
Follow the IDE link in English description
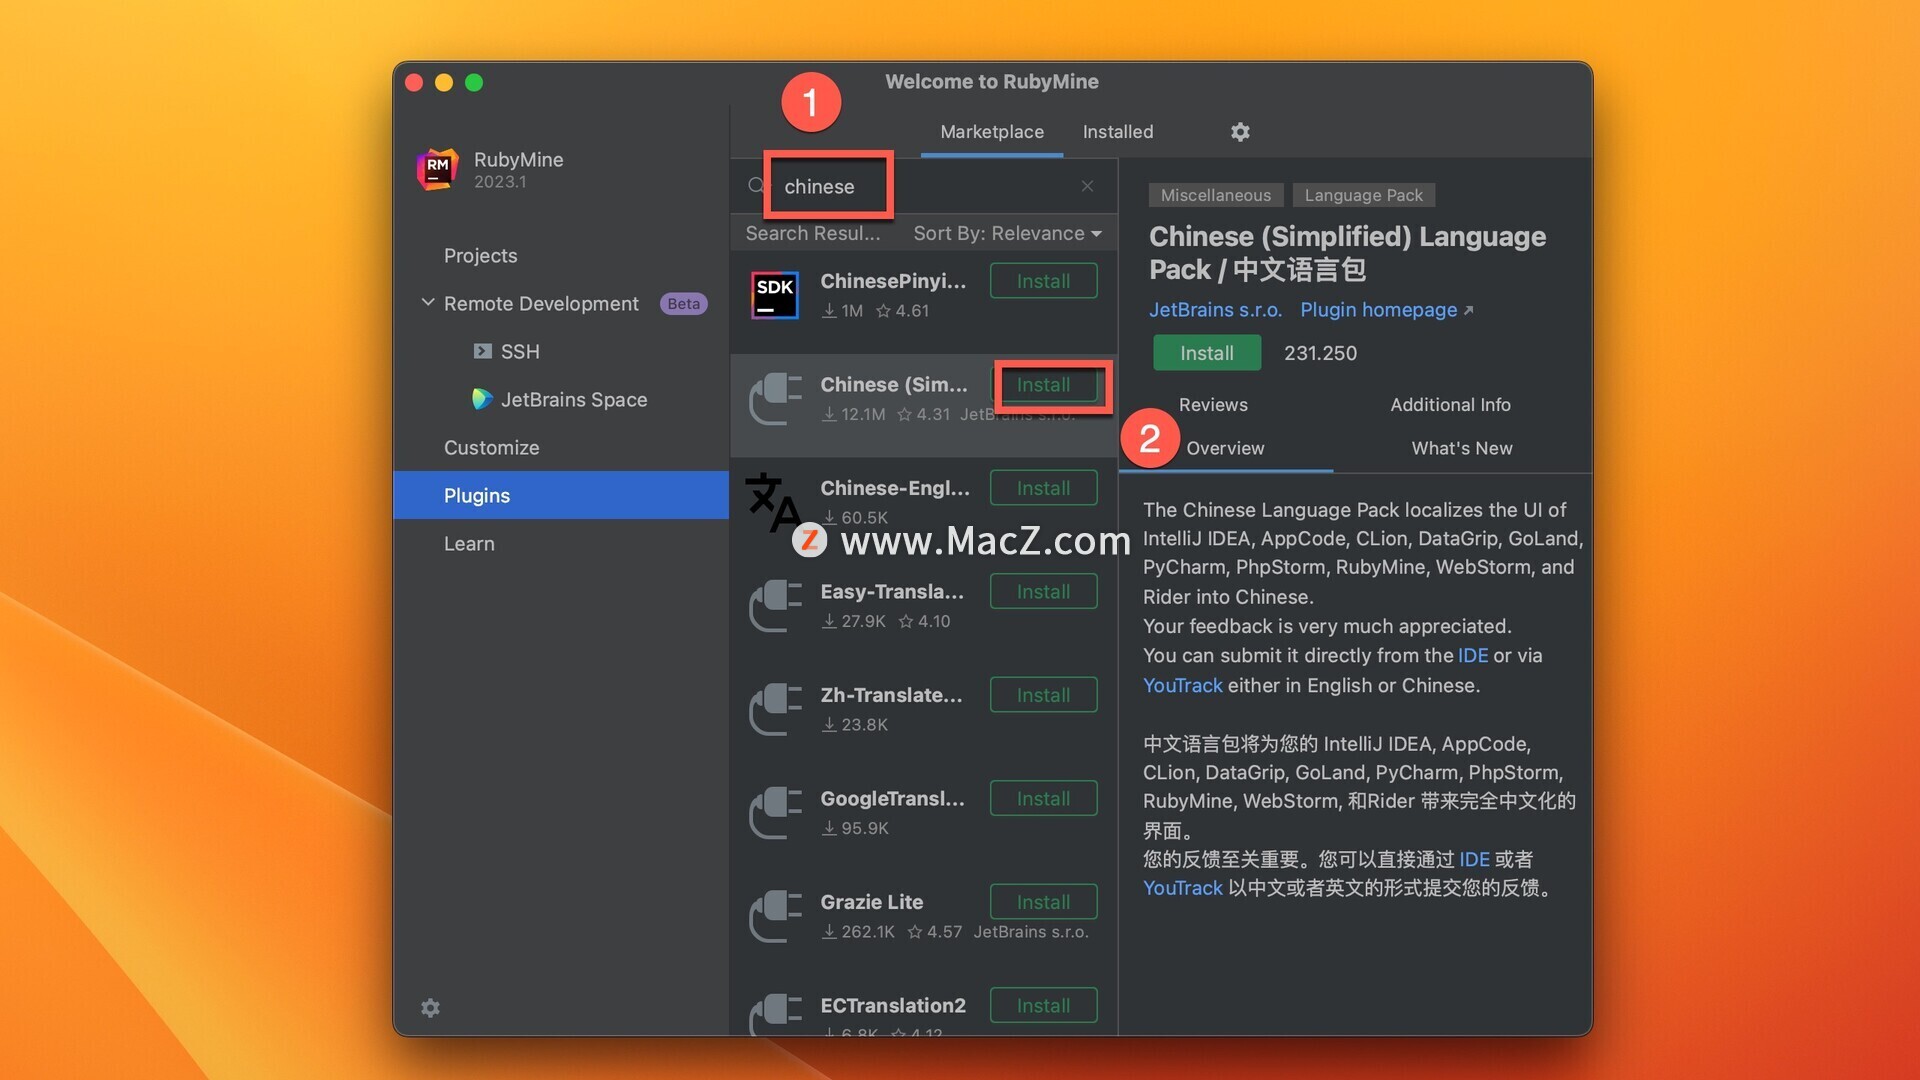pos(1473,656)
